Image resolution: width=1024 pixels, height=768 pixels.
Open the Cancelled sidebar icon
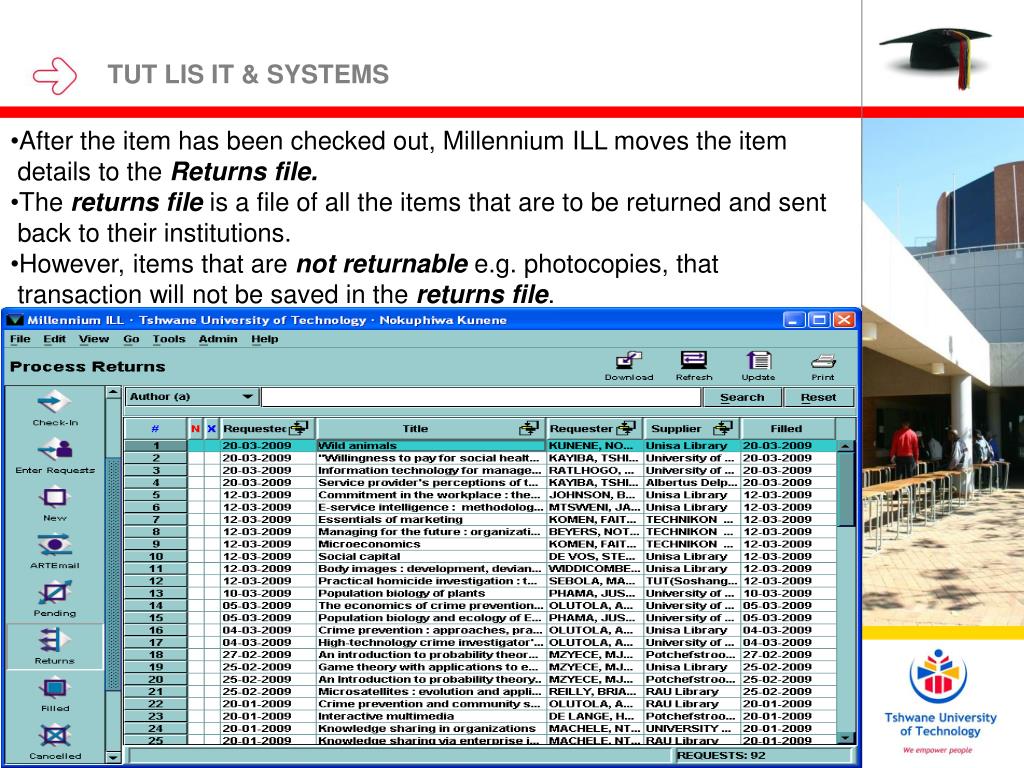point(55,743)
